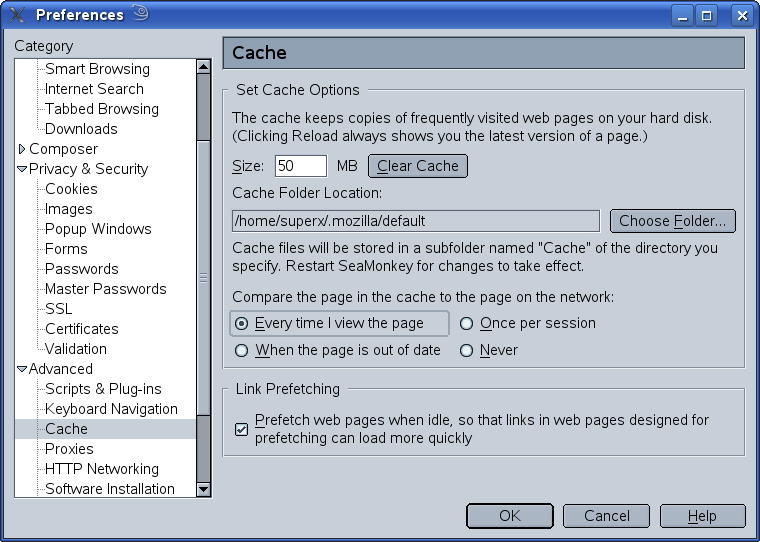Viewport: 760px width, 542px height.
Task: Open SSL preferences
Action: 59,309
